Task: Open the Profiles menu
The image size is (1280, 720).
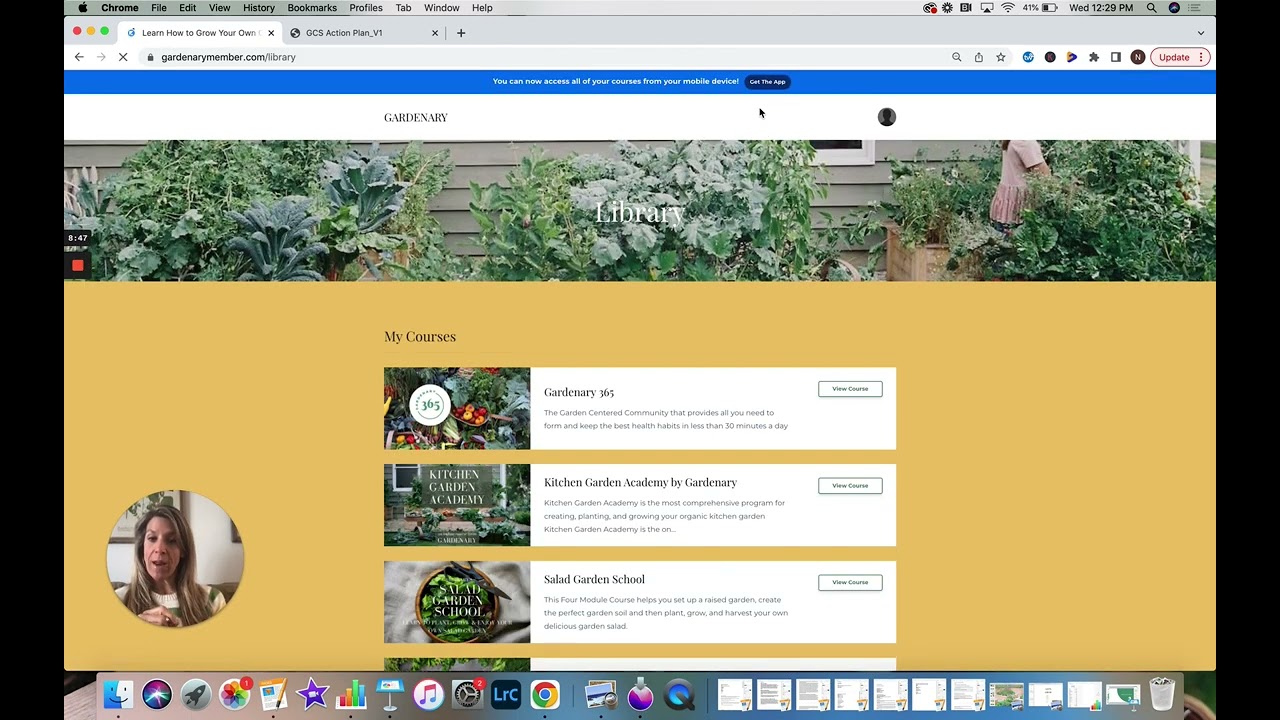Action: click(x=366, y=8)
